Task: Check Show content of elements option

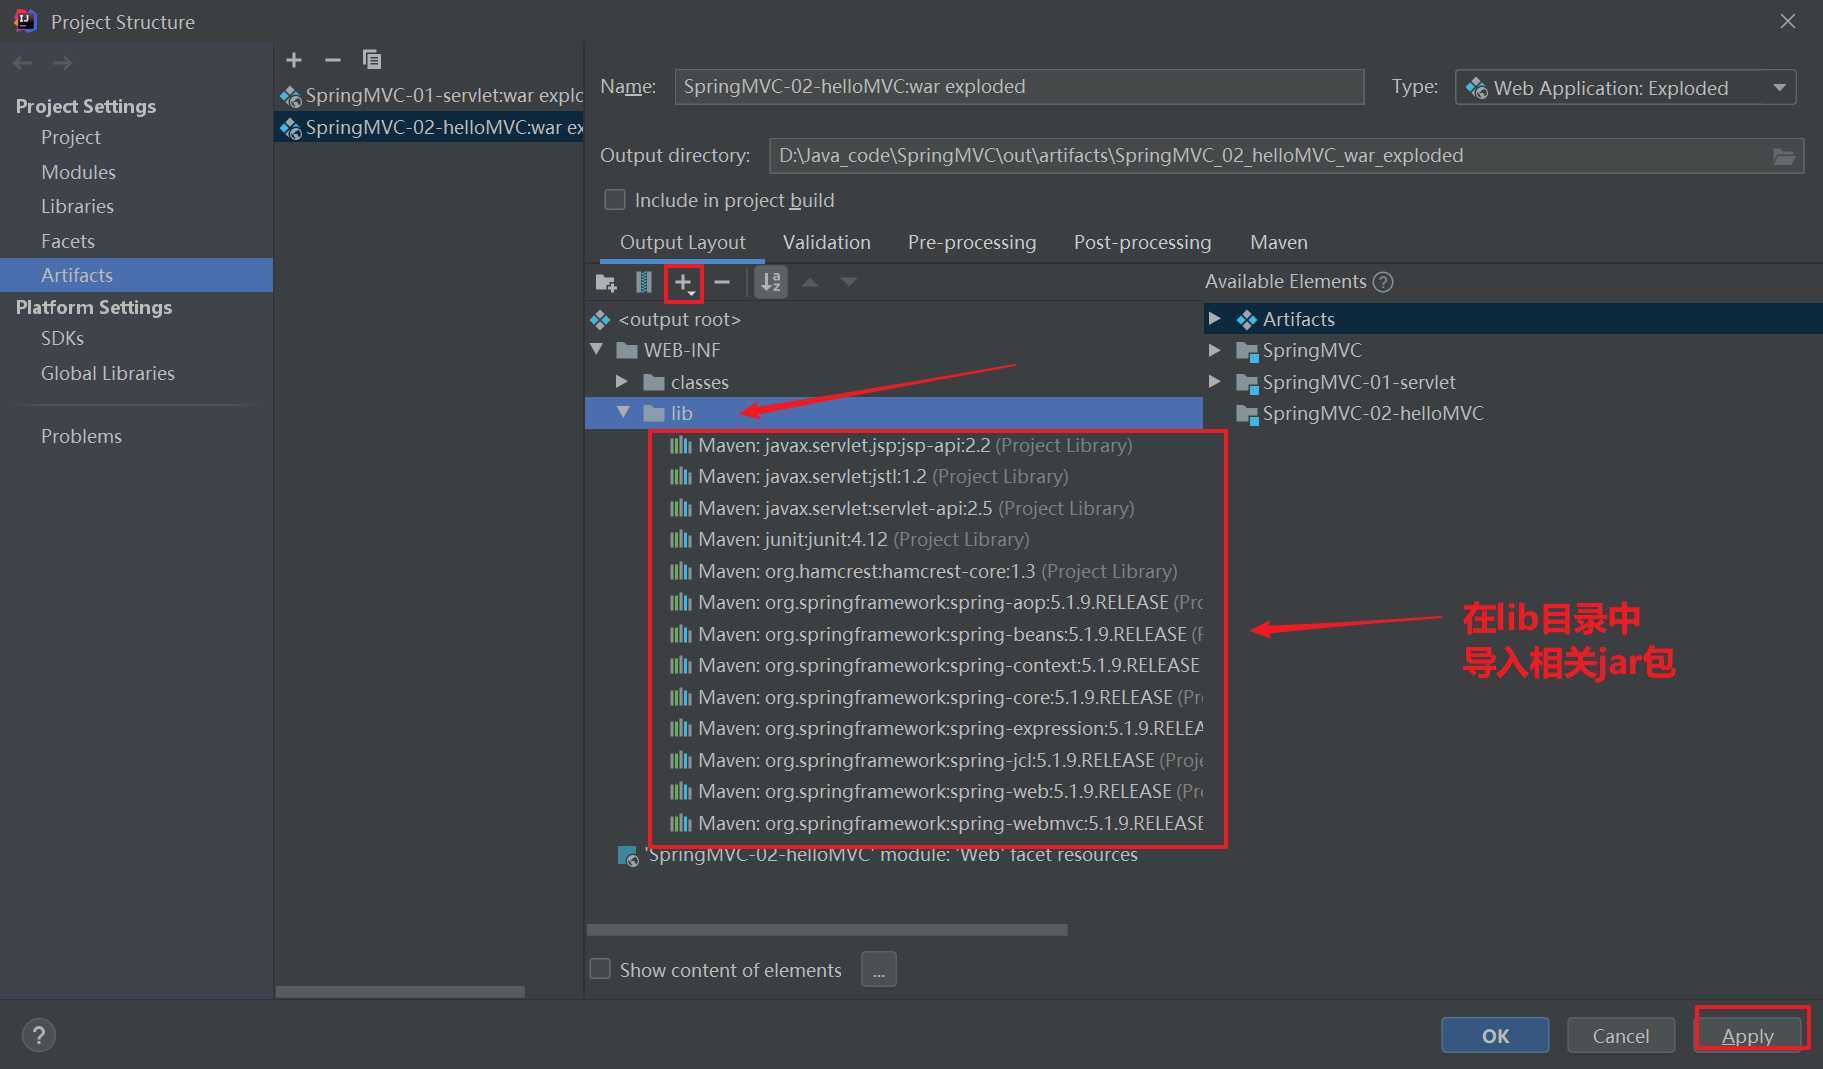Action: click(600, 969)
